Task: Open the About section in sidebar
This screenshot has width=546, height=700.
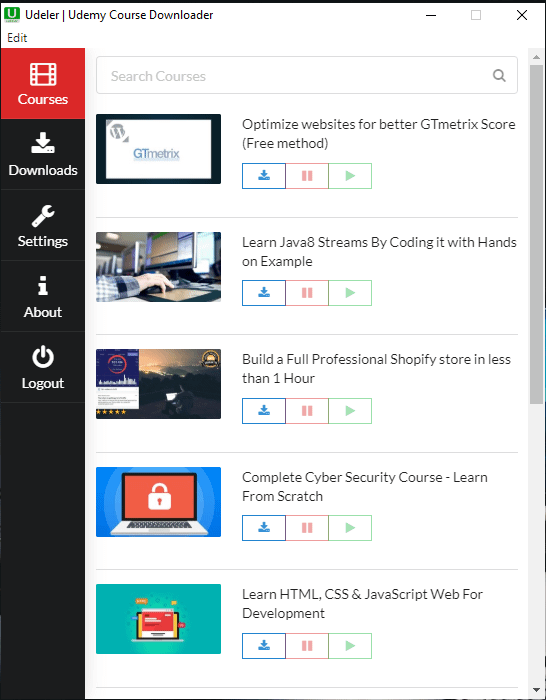Action: tap(43, 296)
